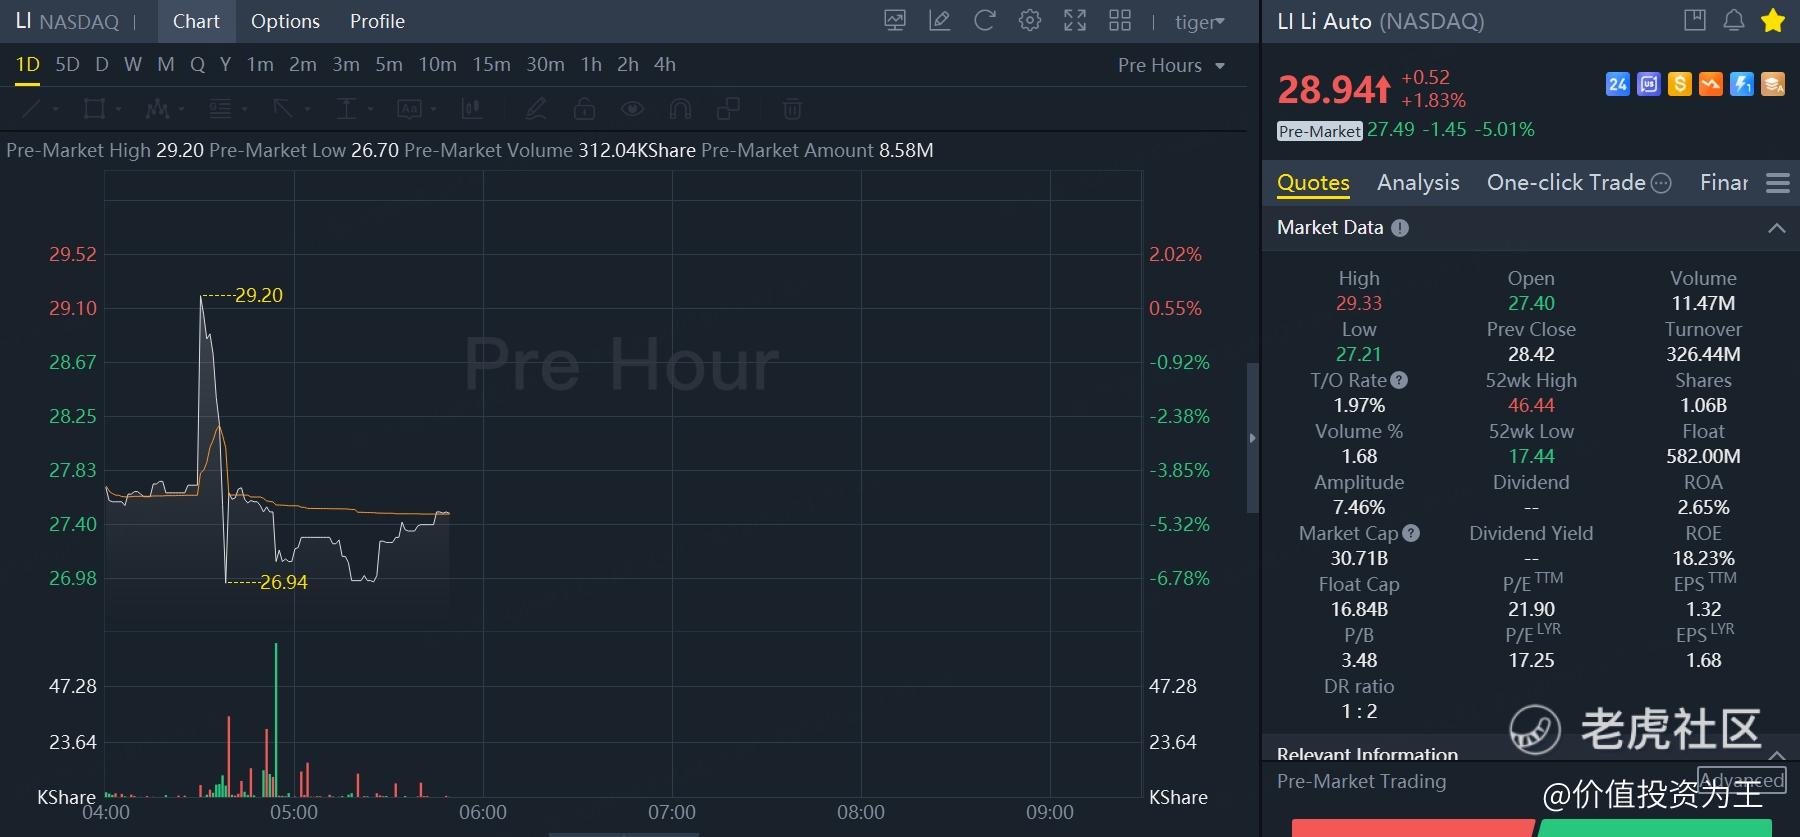This screenshot has height=837, width=1800.
Task: Toggle the favorite star for Li Auto
Action: (x=1773, y=20)
